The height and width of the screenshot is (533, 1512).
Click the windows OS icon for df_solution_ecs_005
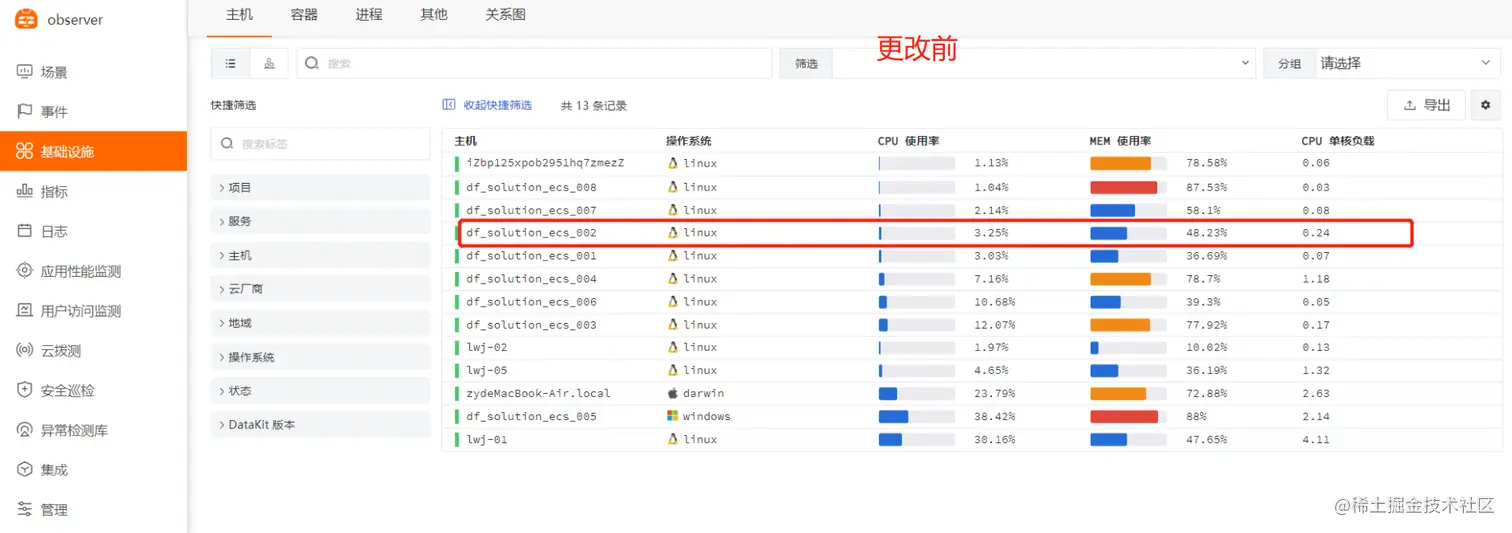tap(673, 416)
